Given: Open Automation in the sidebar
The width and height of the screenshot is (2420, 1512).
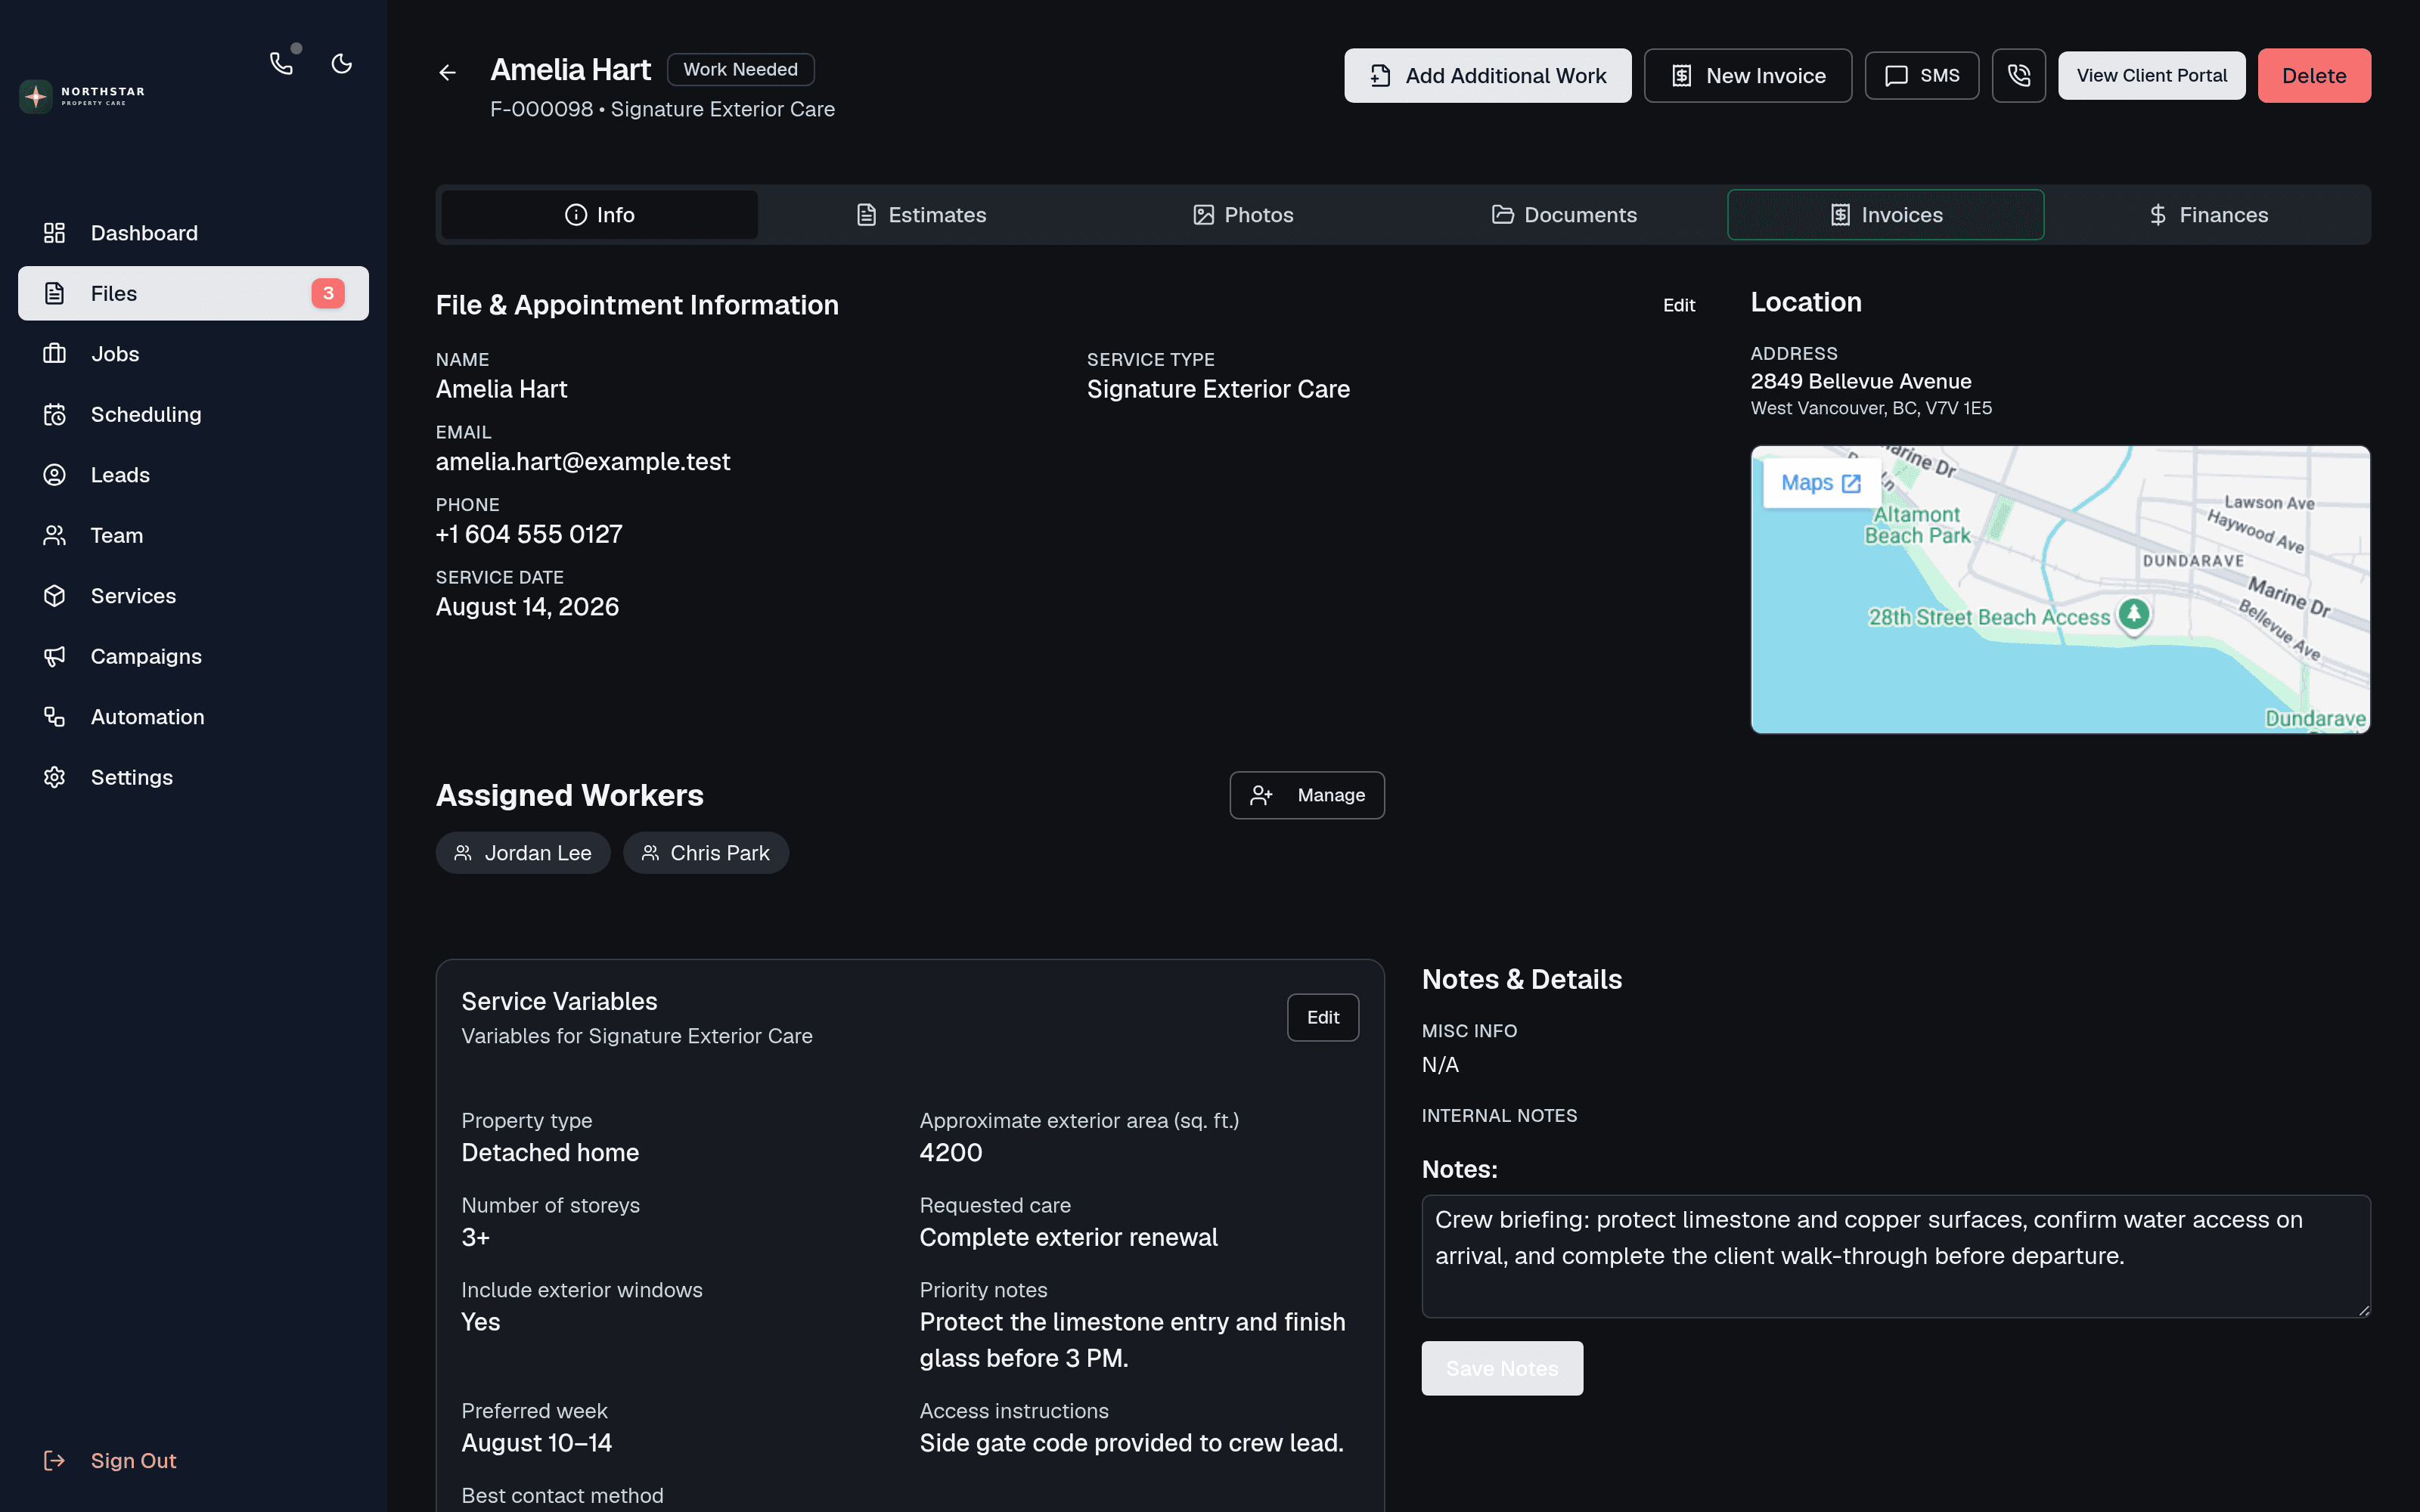Looking at the screenshot, I should [x=193, y=717].
